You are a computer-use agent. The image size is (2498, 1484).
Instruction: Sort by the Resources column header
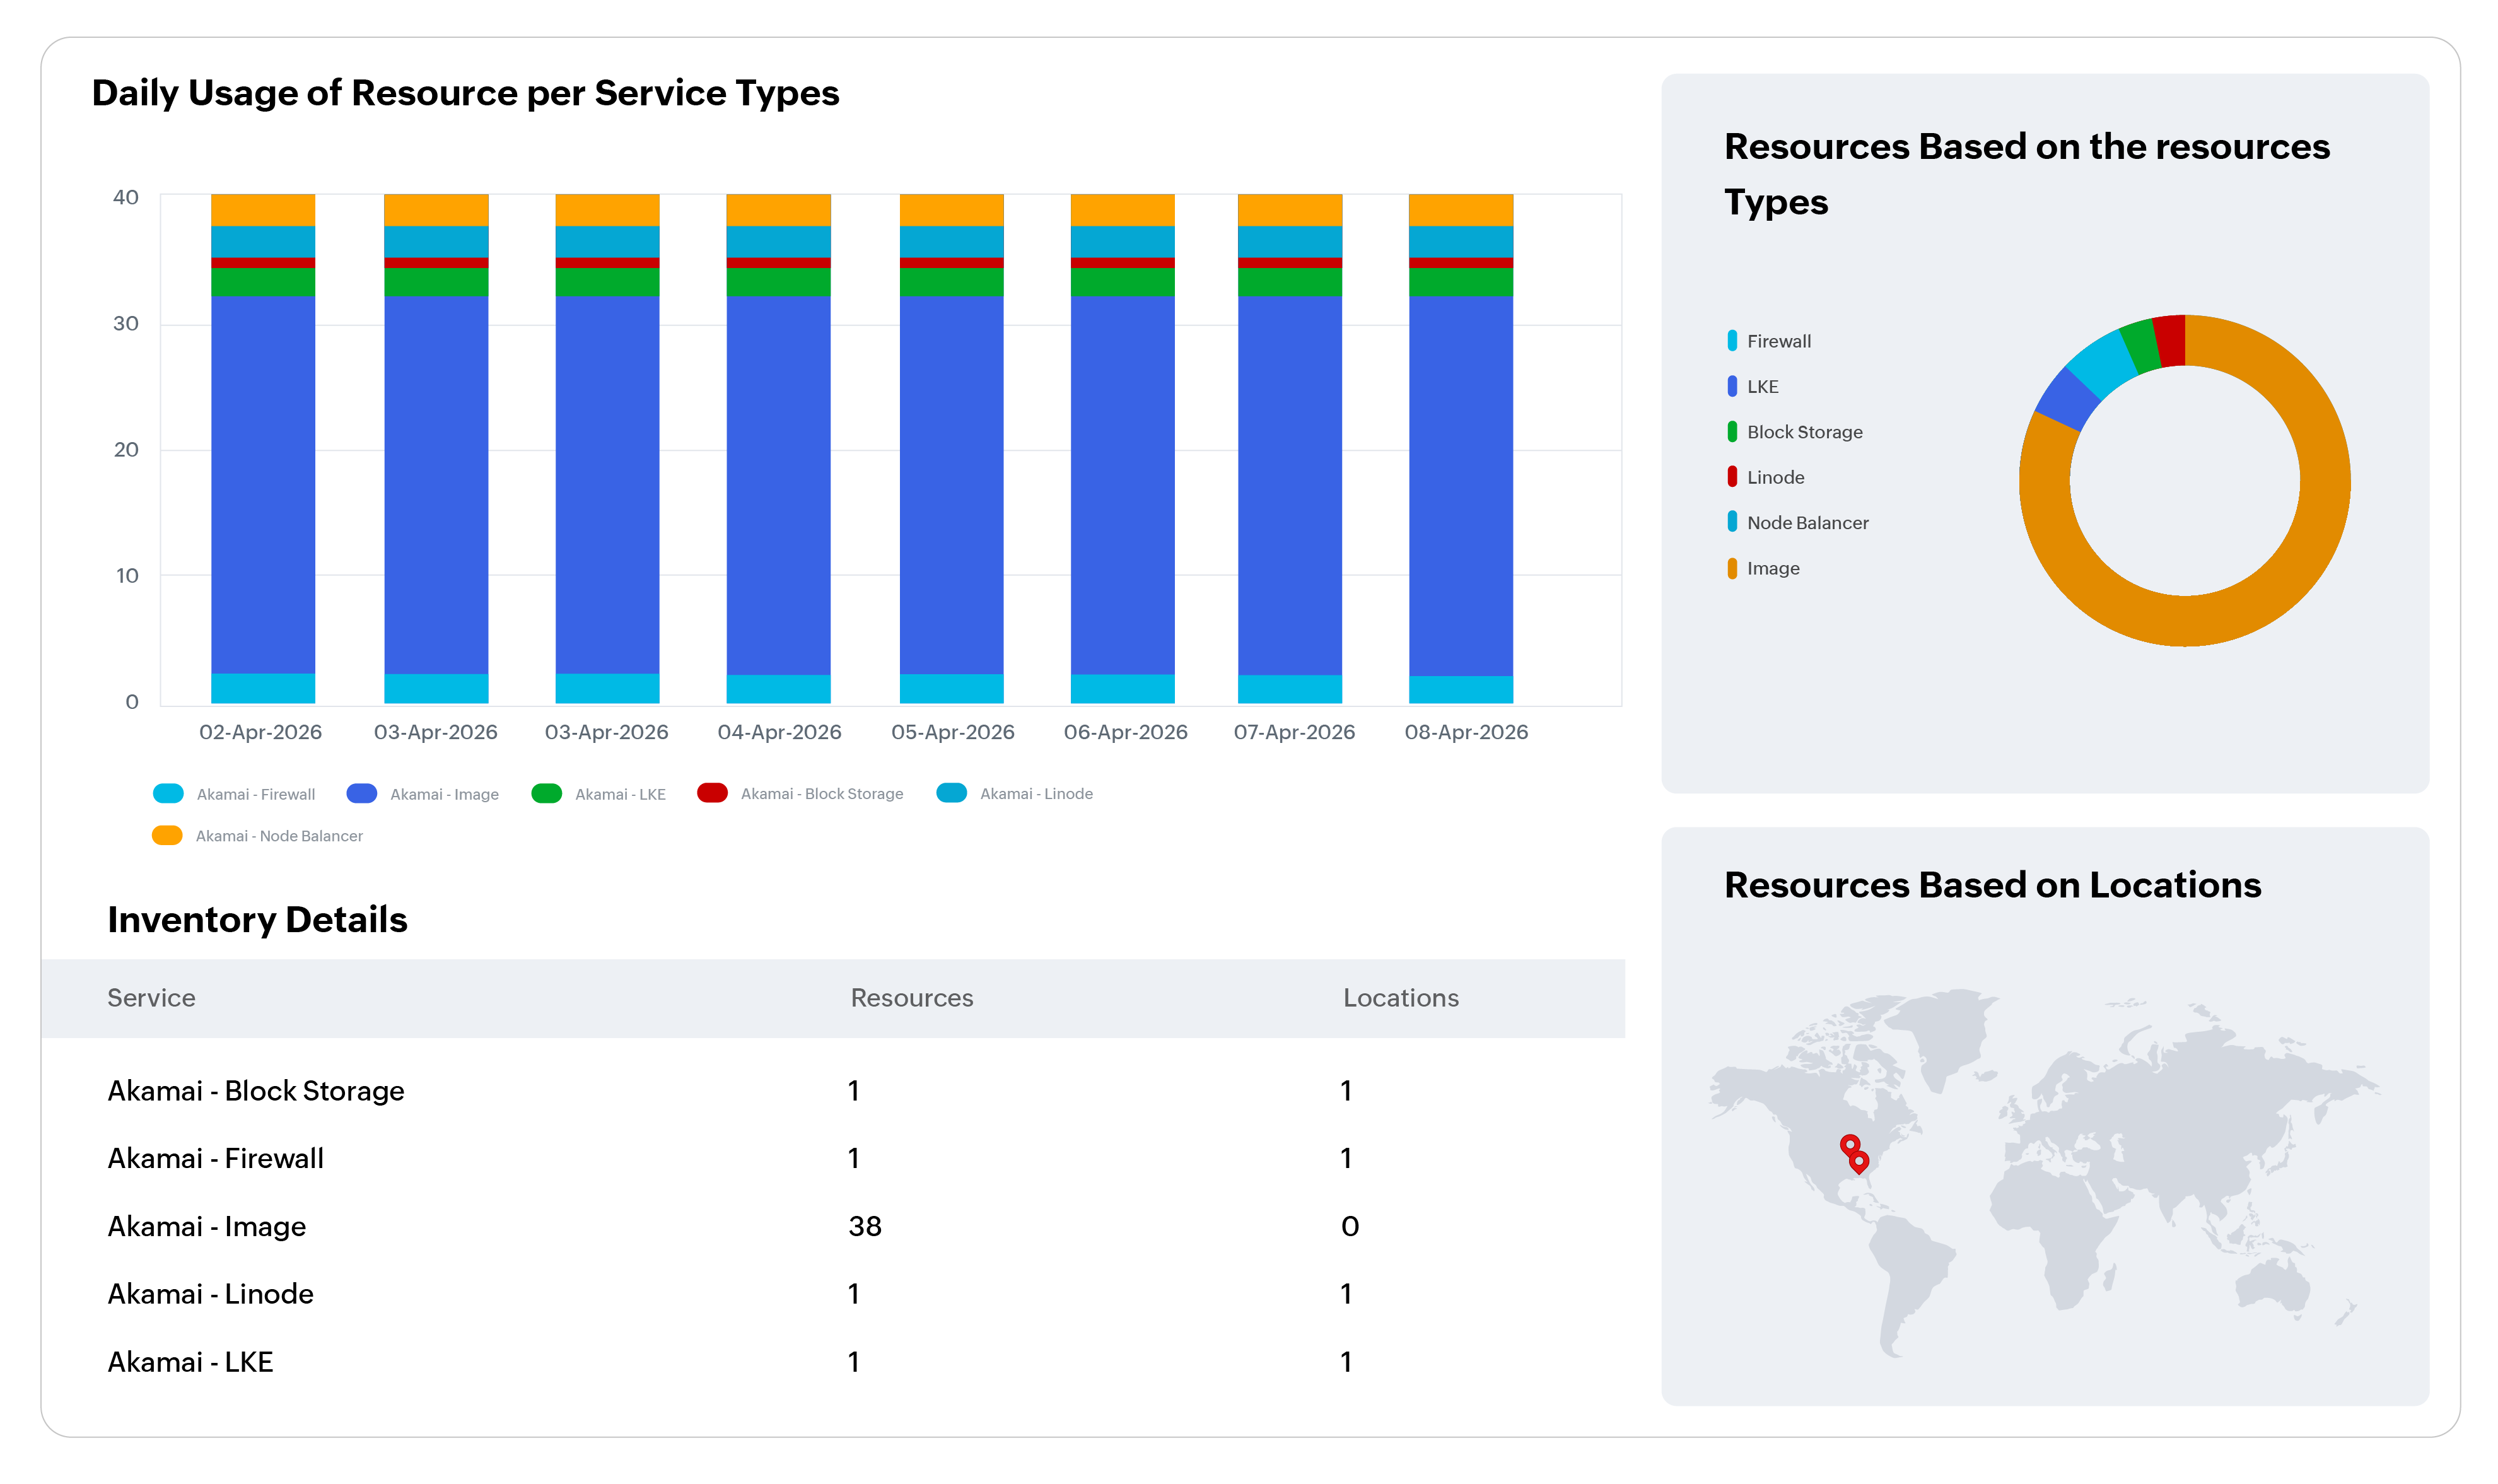tap(912, 998)
